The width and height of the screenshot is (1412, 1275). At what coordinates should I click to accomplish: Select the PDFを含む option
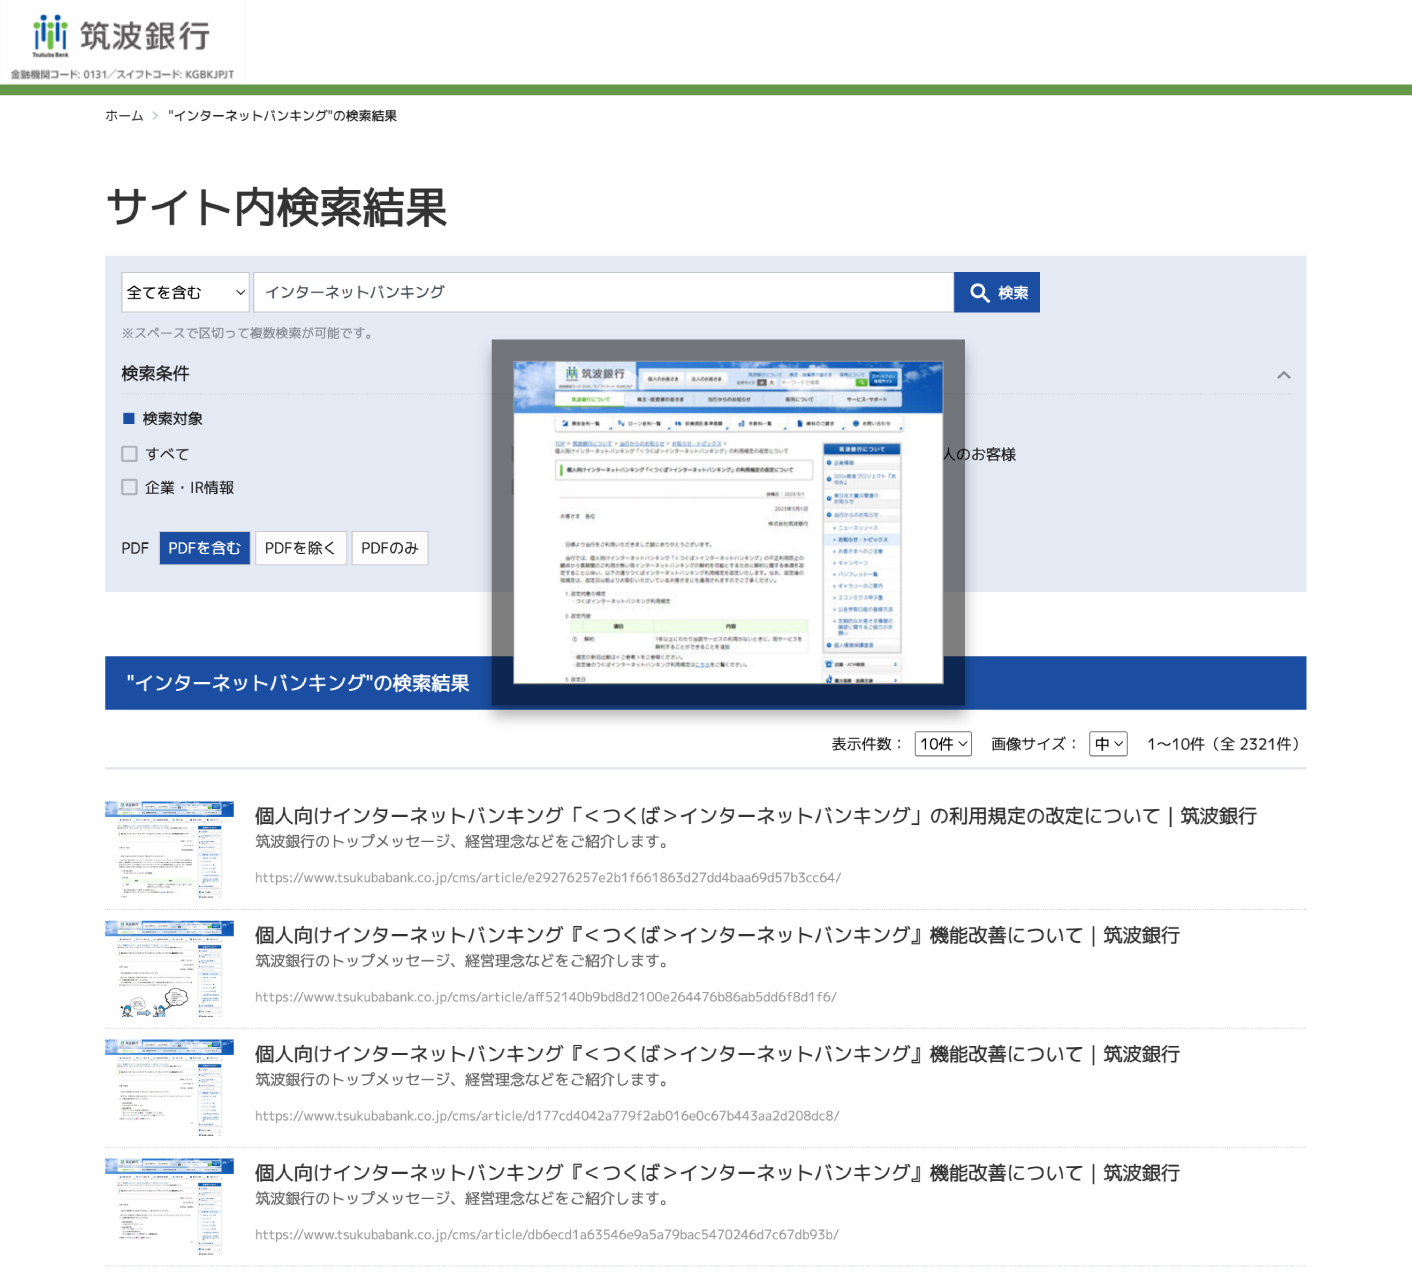(x=204, y=548)
